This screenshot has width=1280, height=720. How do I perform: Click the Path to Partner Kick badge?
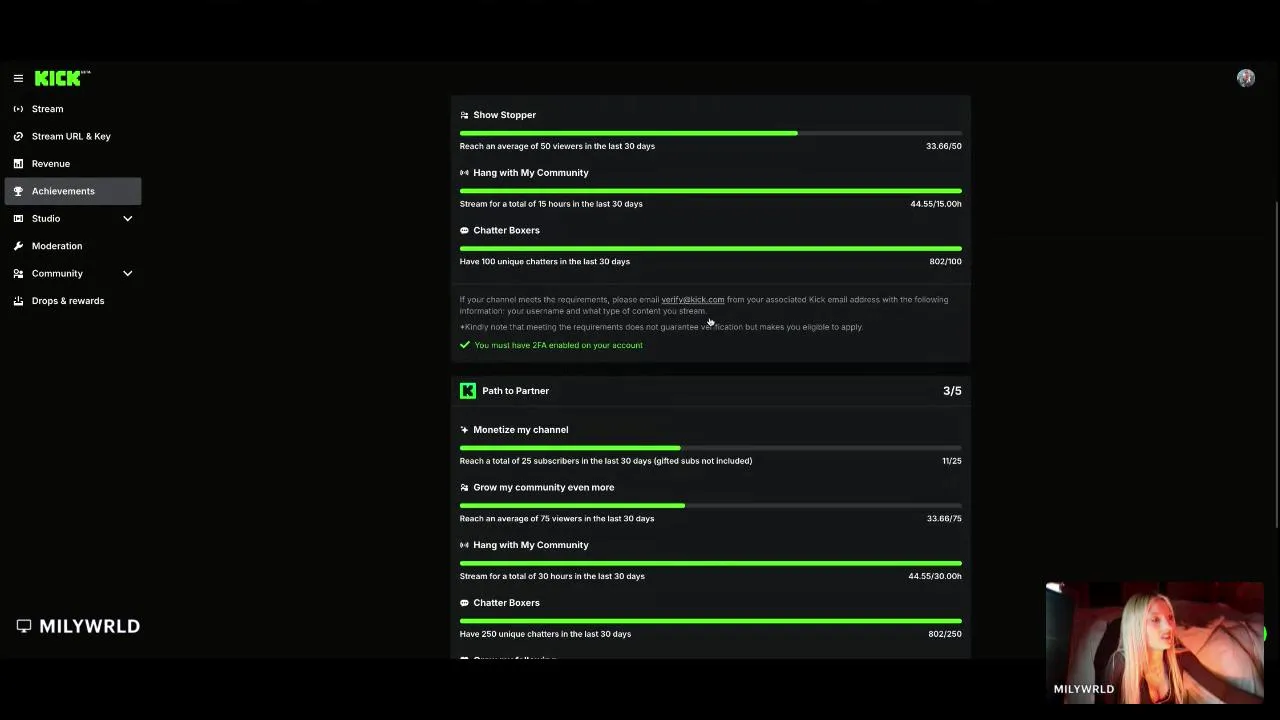[467, 391]
